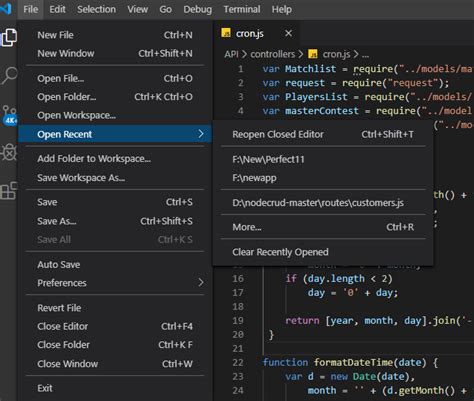Click the JS file icon on cron.js tab
The height and width of the screenshot is (401, 474).
pos(226,33)
